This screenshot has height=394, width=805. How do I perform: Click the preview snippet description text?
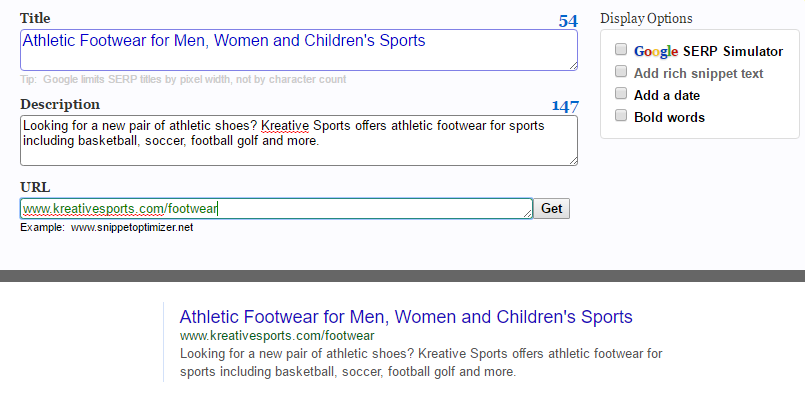click(421, 363)
